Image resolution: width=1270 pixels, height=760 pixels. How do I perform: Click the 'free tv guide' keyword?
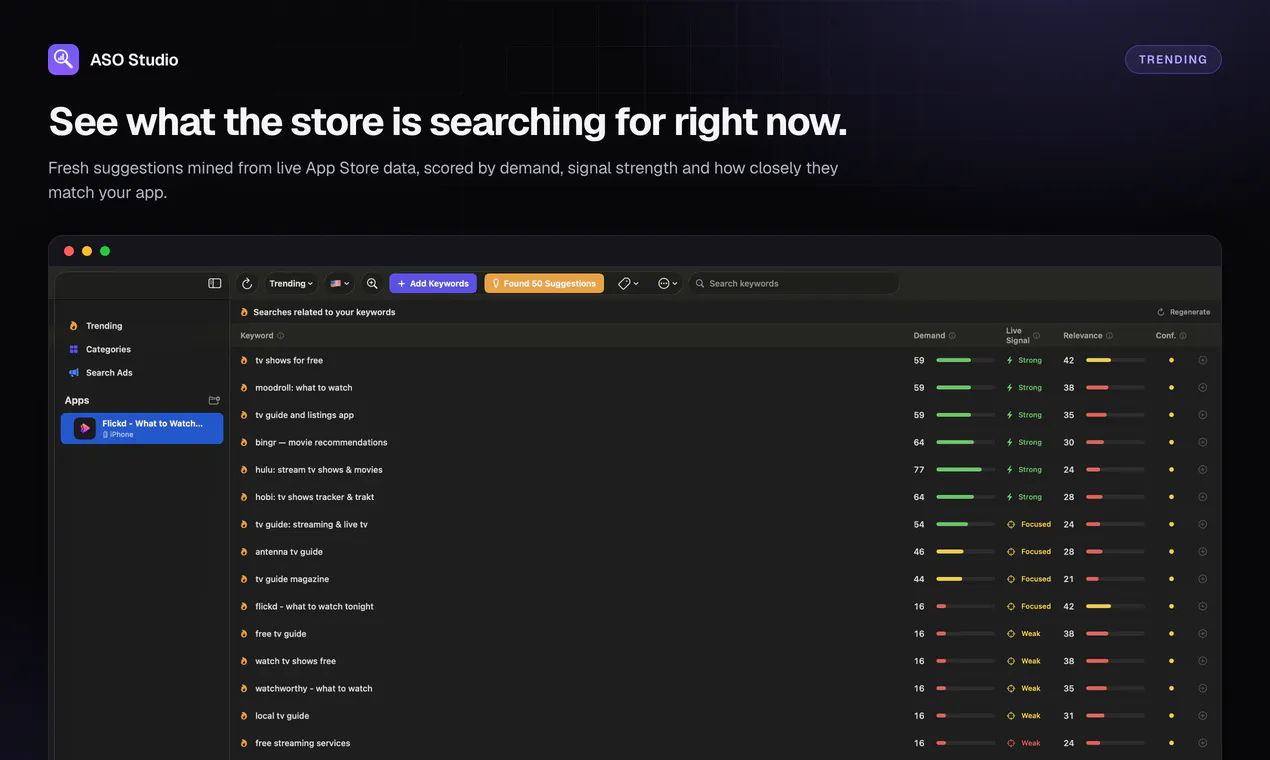[281, 634]
